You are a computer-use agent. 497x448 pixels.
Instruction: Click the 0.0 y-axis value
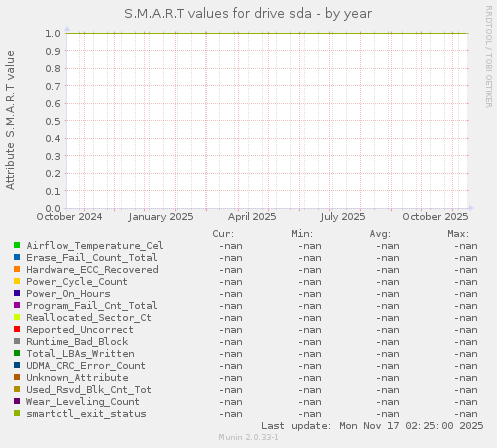pyautogui.click(x=53, y=209)
